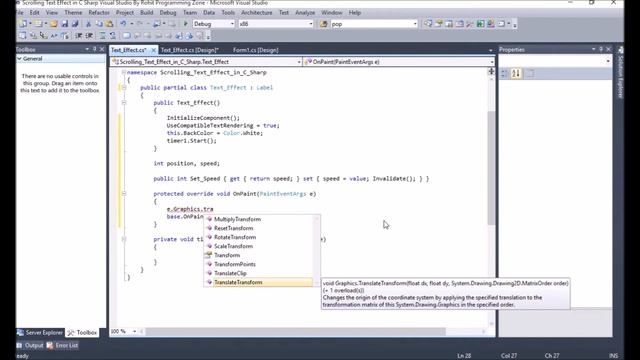This screenshot has height=360, width=640.
Task: Open the Server Explorer tab
Action: 40,333
